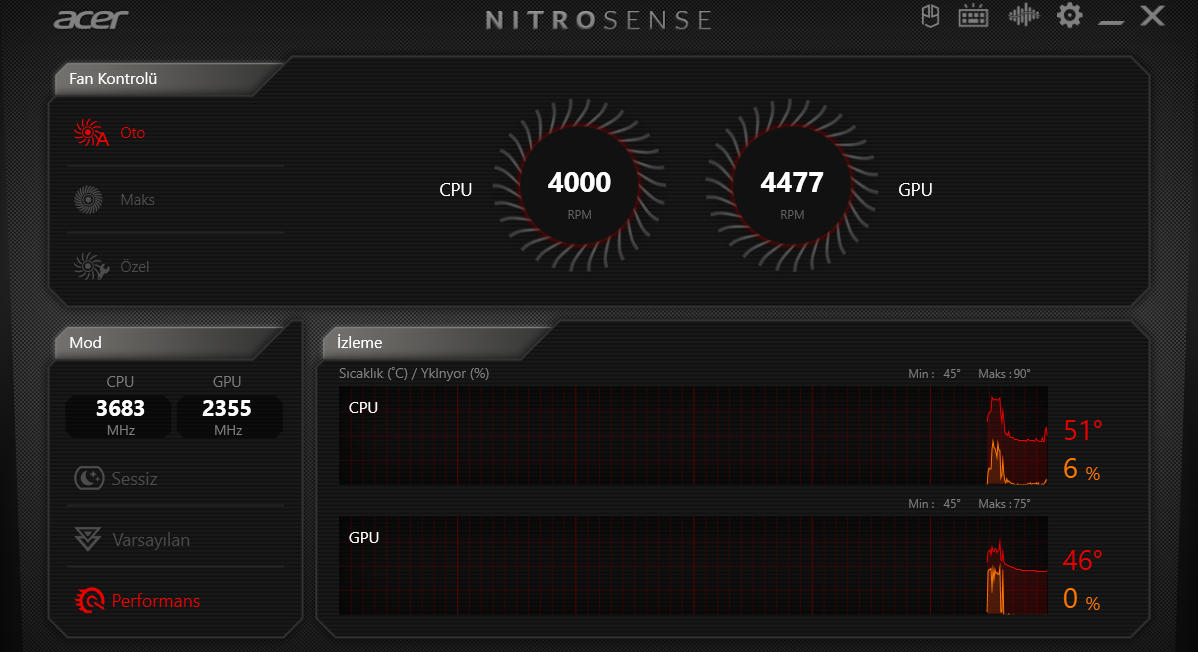Click the Varsayılan mode icon
The image size is (1198, 652).
pos(88,539)
